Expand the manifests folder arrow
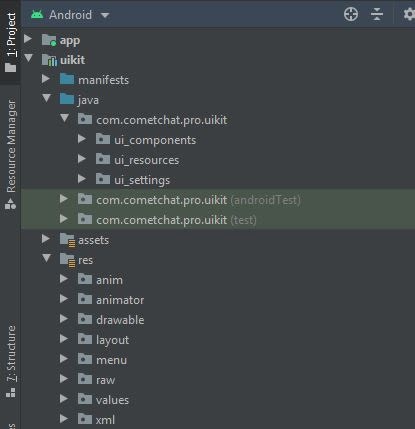This screenshot has width=415, height=429. [46, 79]
